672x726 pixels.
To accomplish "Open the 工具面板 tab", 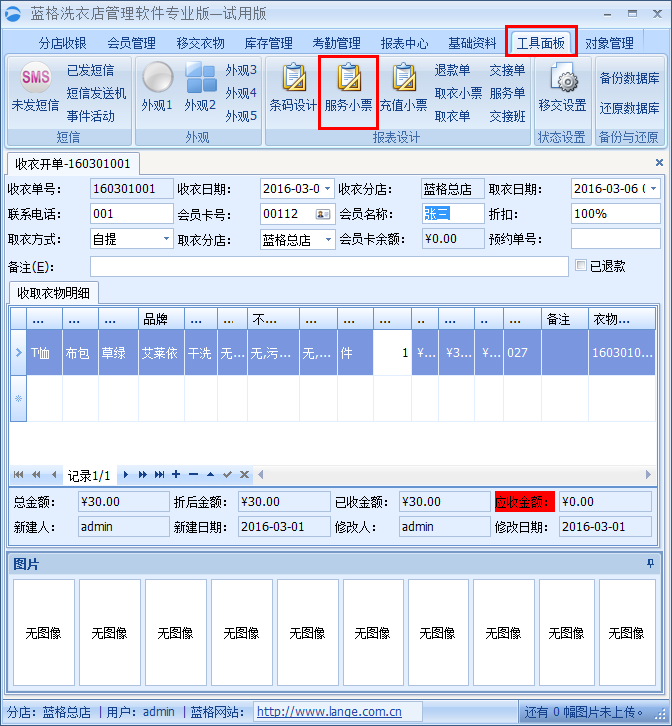I will point(541,44).
